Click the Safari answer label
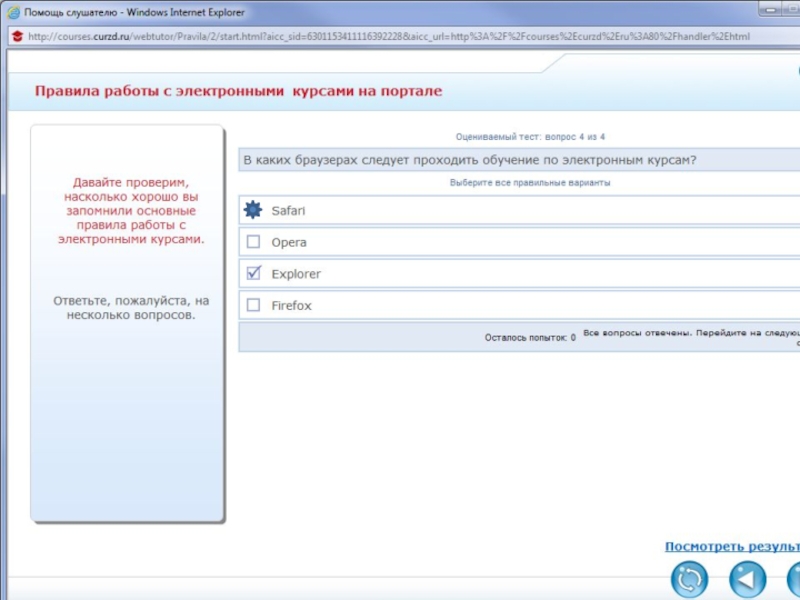The image size is (800, 600). [x=288, y=211]
